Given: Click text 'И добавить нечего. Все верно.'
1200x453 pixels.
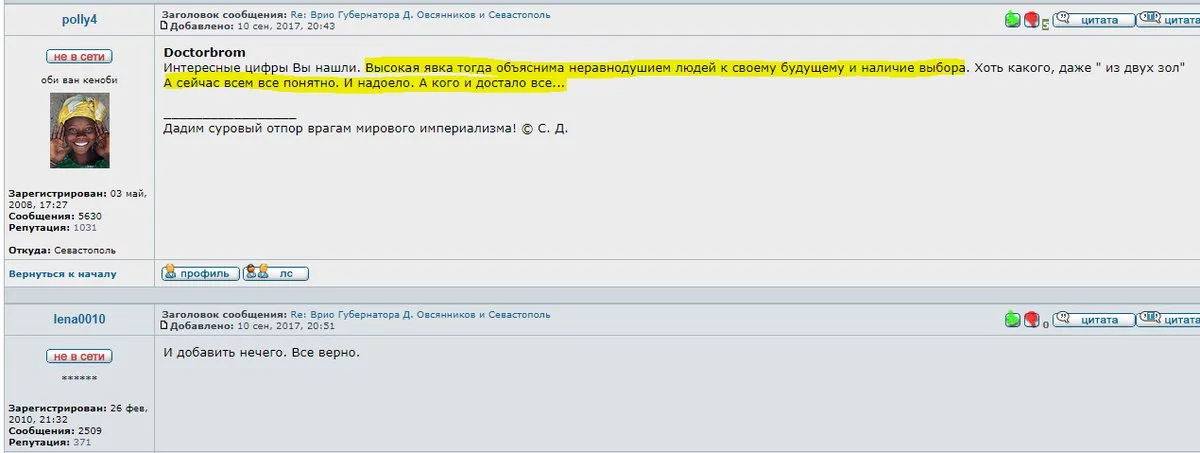Looking at the screenshot, I should [260, 353].
